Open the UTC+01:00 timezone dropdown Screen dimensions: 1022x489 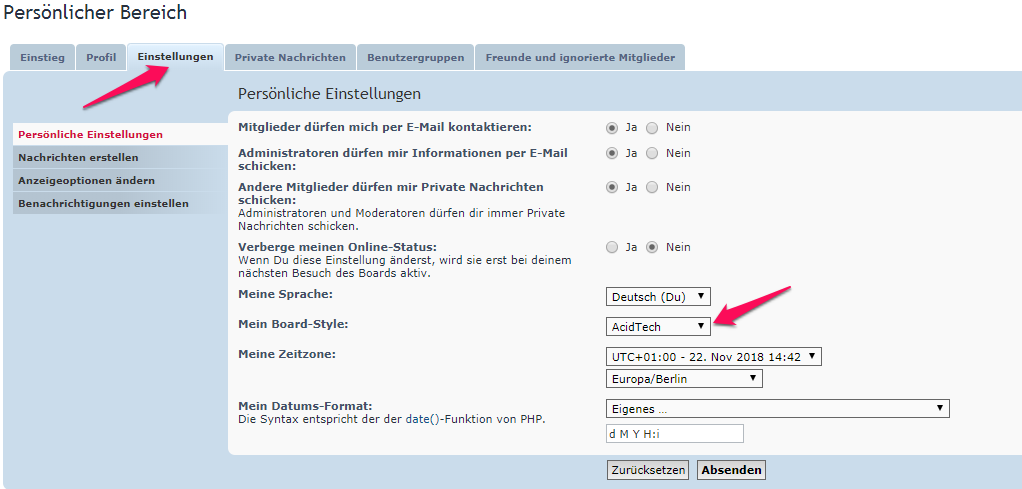click(x=714, y=357)
